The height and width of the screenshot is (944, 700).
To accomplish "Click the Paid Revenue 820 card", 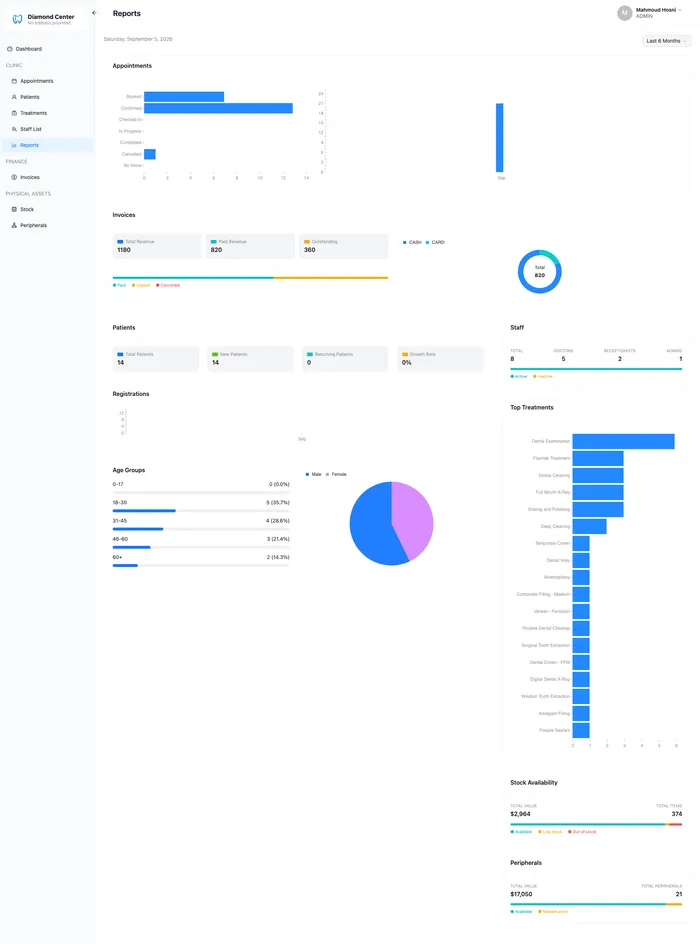I will 250,246.
